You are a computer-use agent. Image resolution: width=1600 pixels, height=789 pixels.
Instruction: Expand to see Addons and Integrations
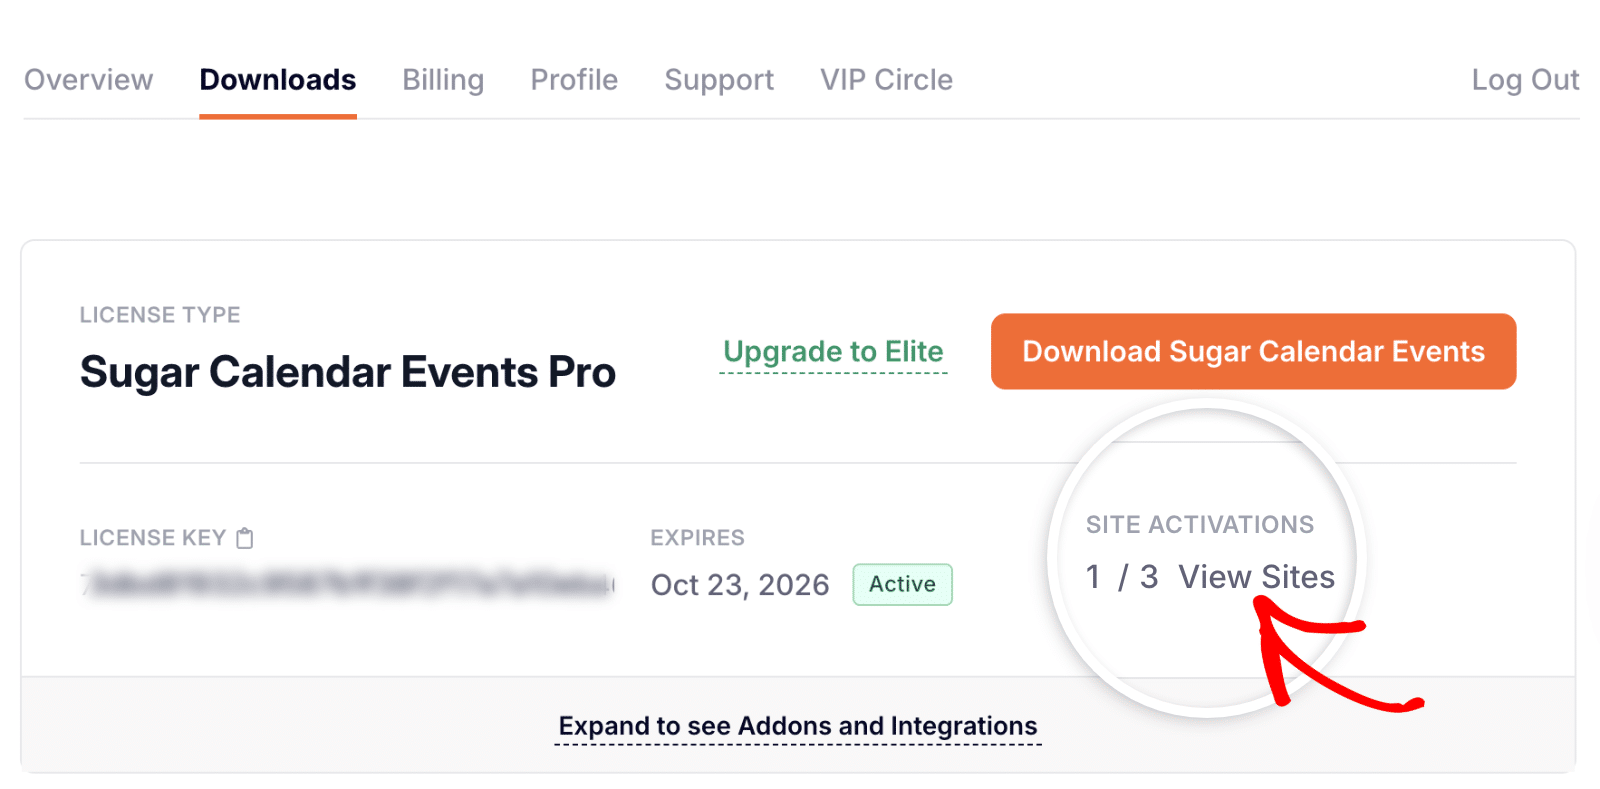(x=797, y=726)
